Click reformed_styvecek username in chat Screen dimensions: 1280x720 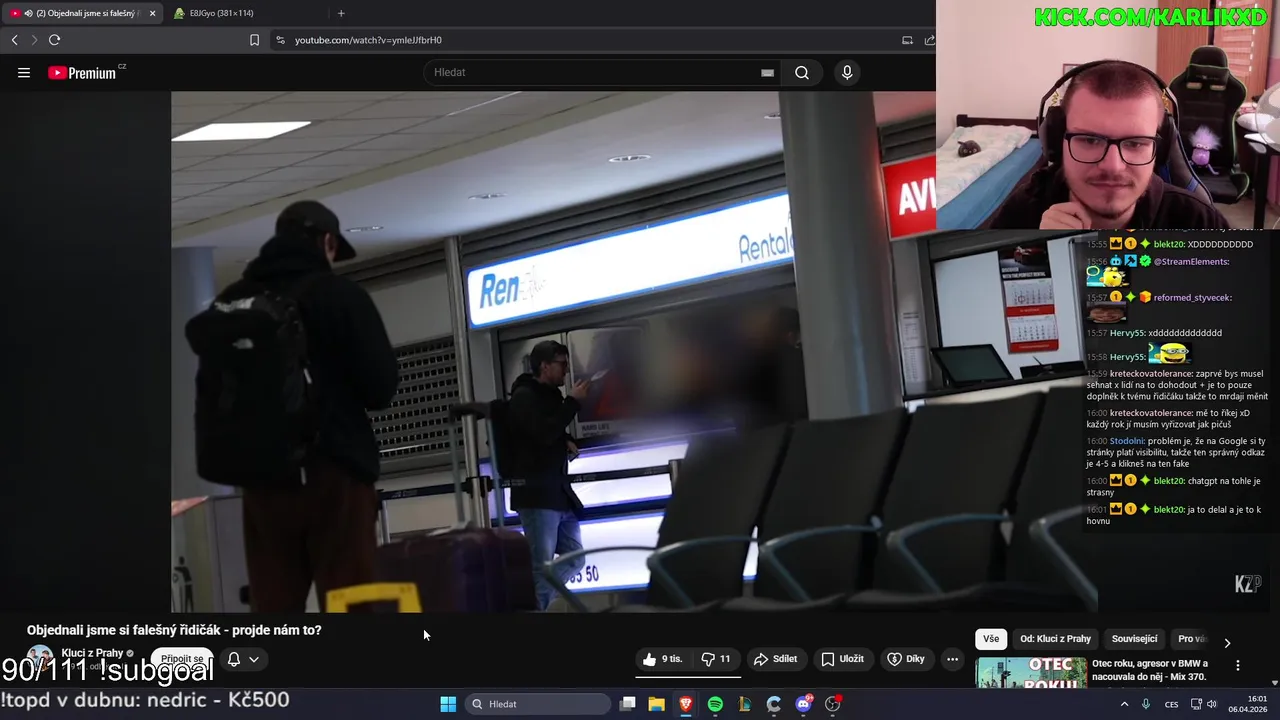[1192, 297]
